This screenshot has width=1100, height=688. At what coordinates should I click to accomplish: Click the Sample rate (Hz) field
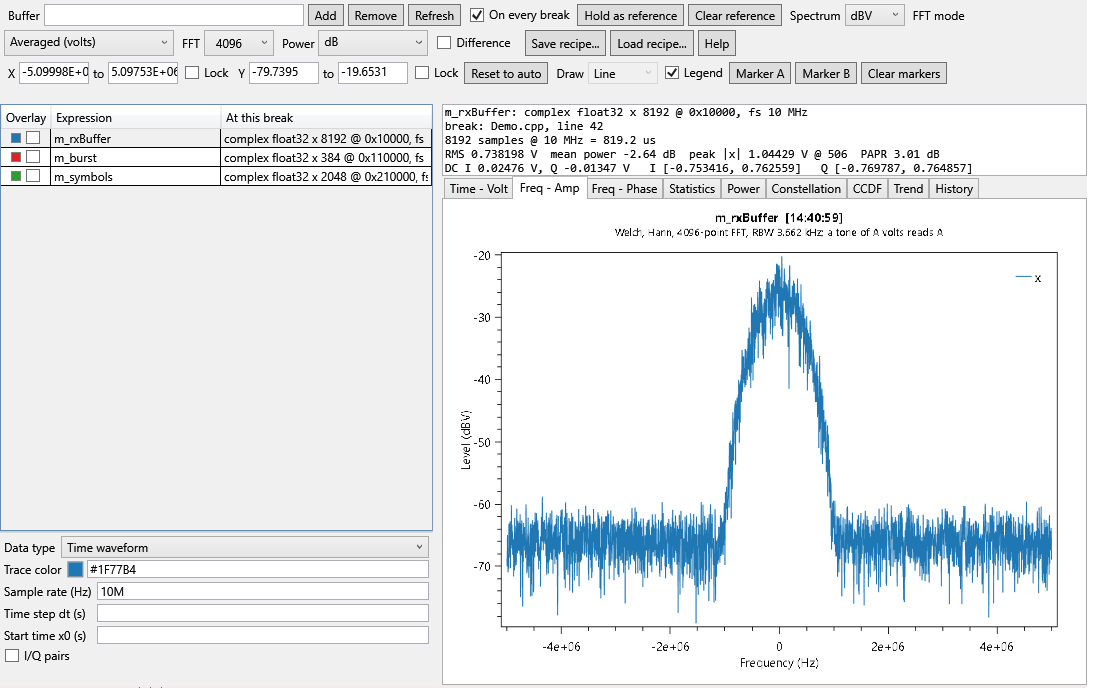point(262,592)
